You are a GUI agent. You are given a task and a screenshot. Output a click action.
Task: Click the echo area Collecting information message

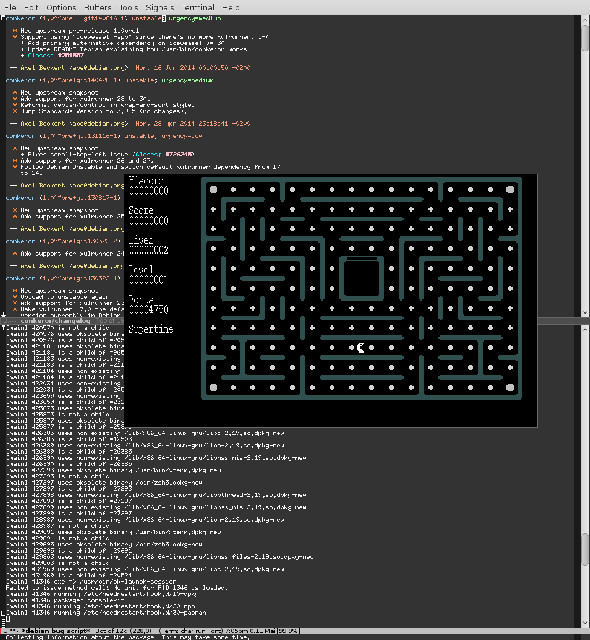127,637
